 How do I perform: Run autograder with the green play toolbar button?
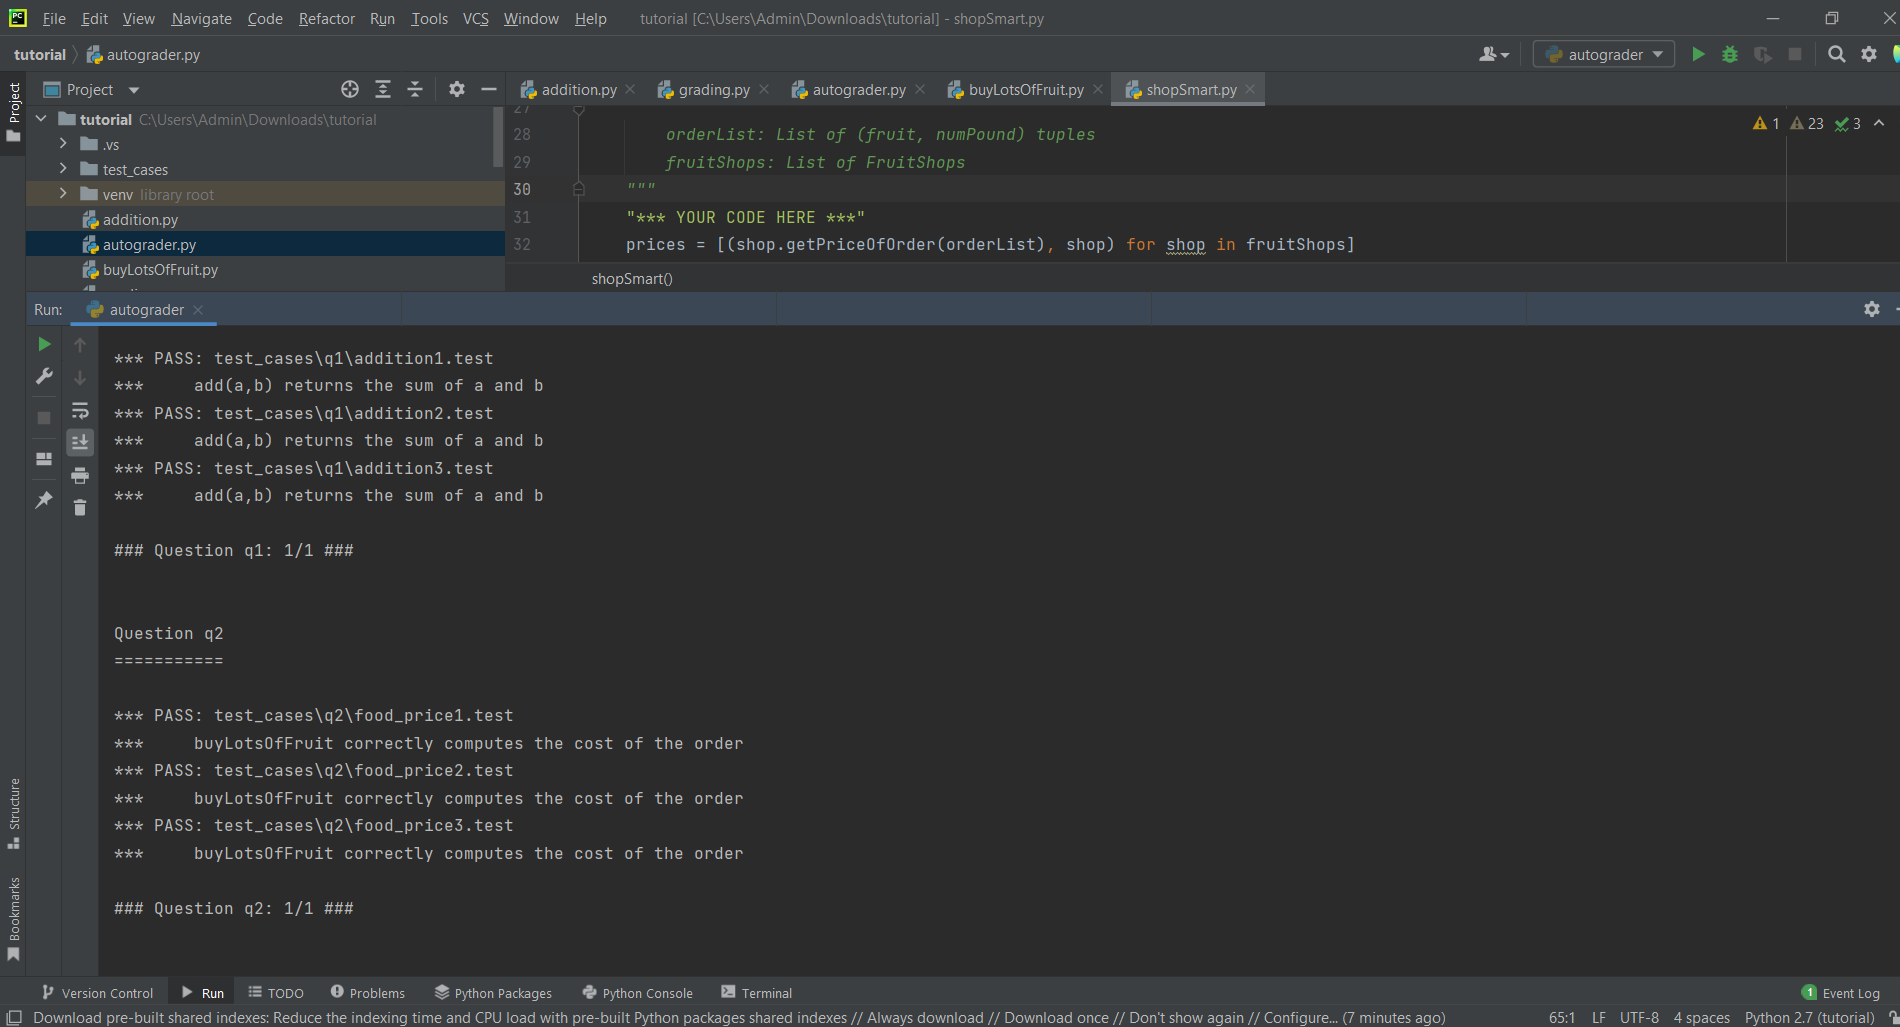(1698, 54)
